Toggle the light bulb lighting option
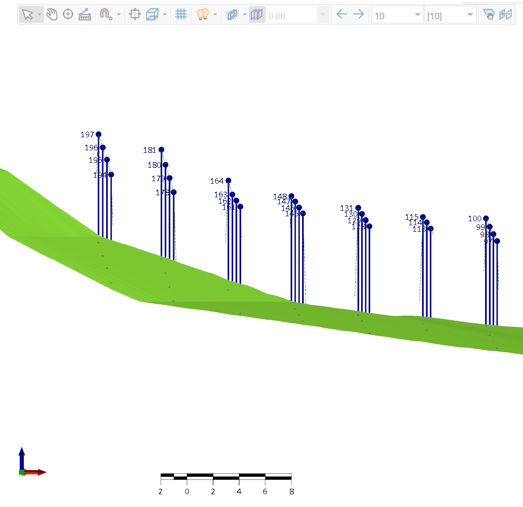The image size is (523, 507). [202, 14]
